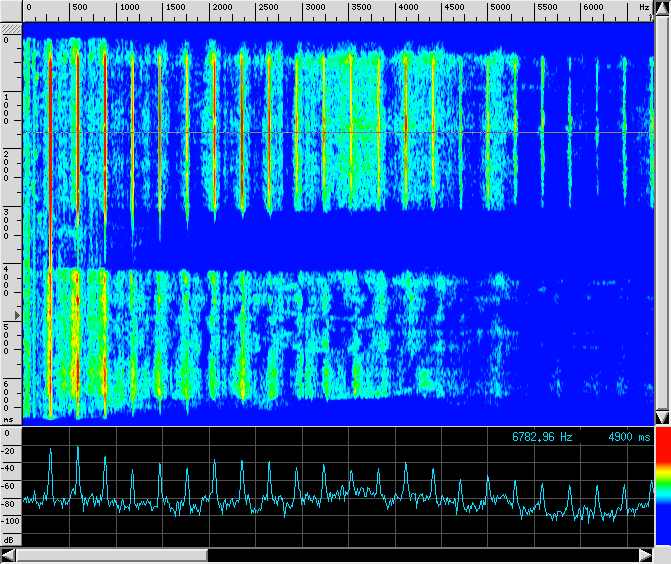
Task: Click the right arrow of horizontal scrollbar
Action: pyautogui.click(x=645, y=555)
